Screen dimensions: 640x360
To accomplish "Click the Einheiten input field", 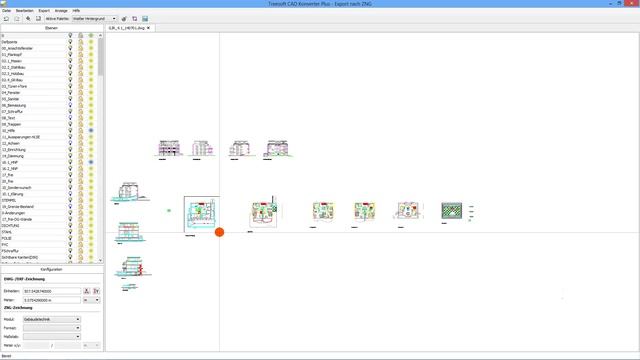I will (x=52, y=291).
